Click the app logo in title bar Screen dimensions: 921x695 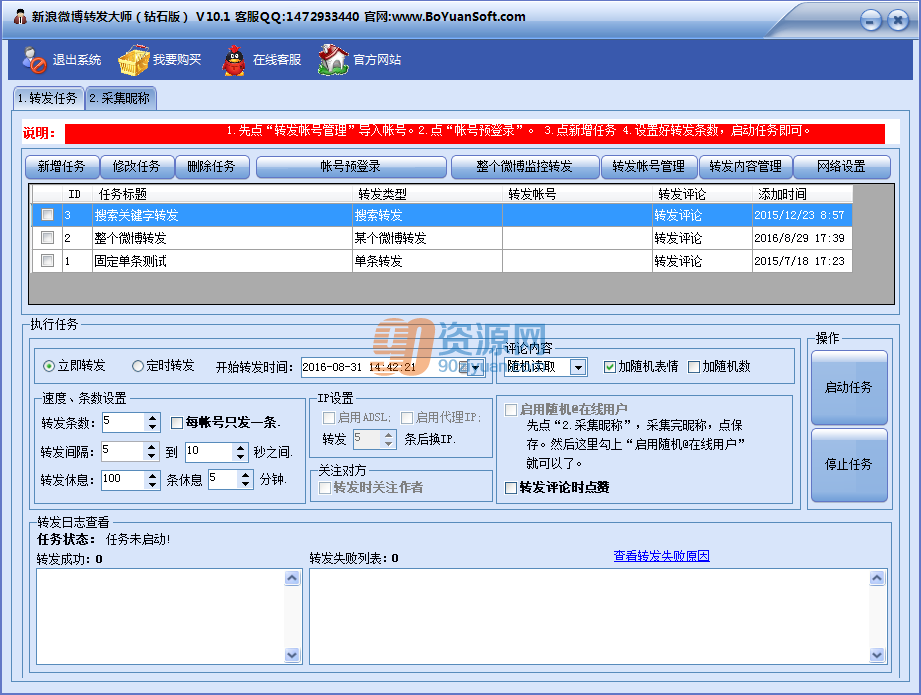tap(20, 17)
